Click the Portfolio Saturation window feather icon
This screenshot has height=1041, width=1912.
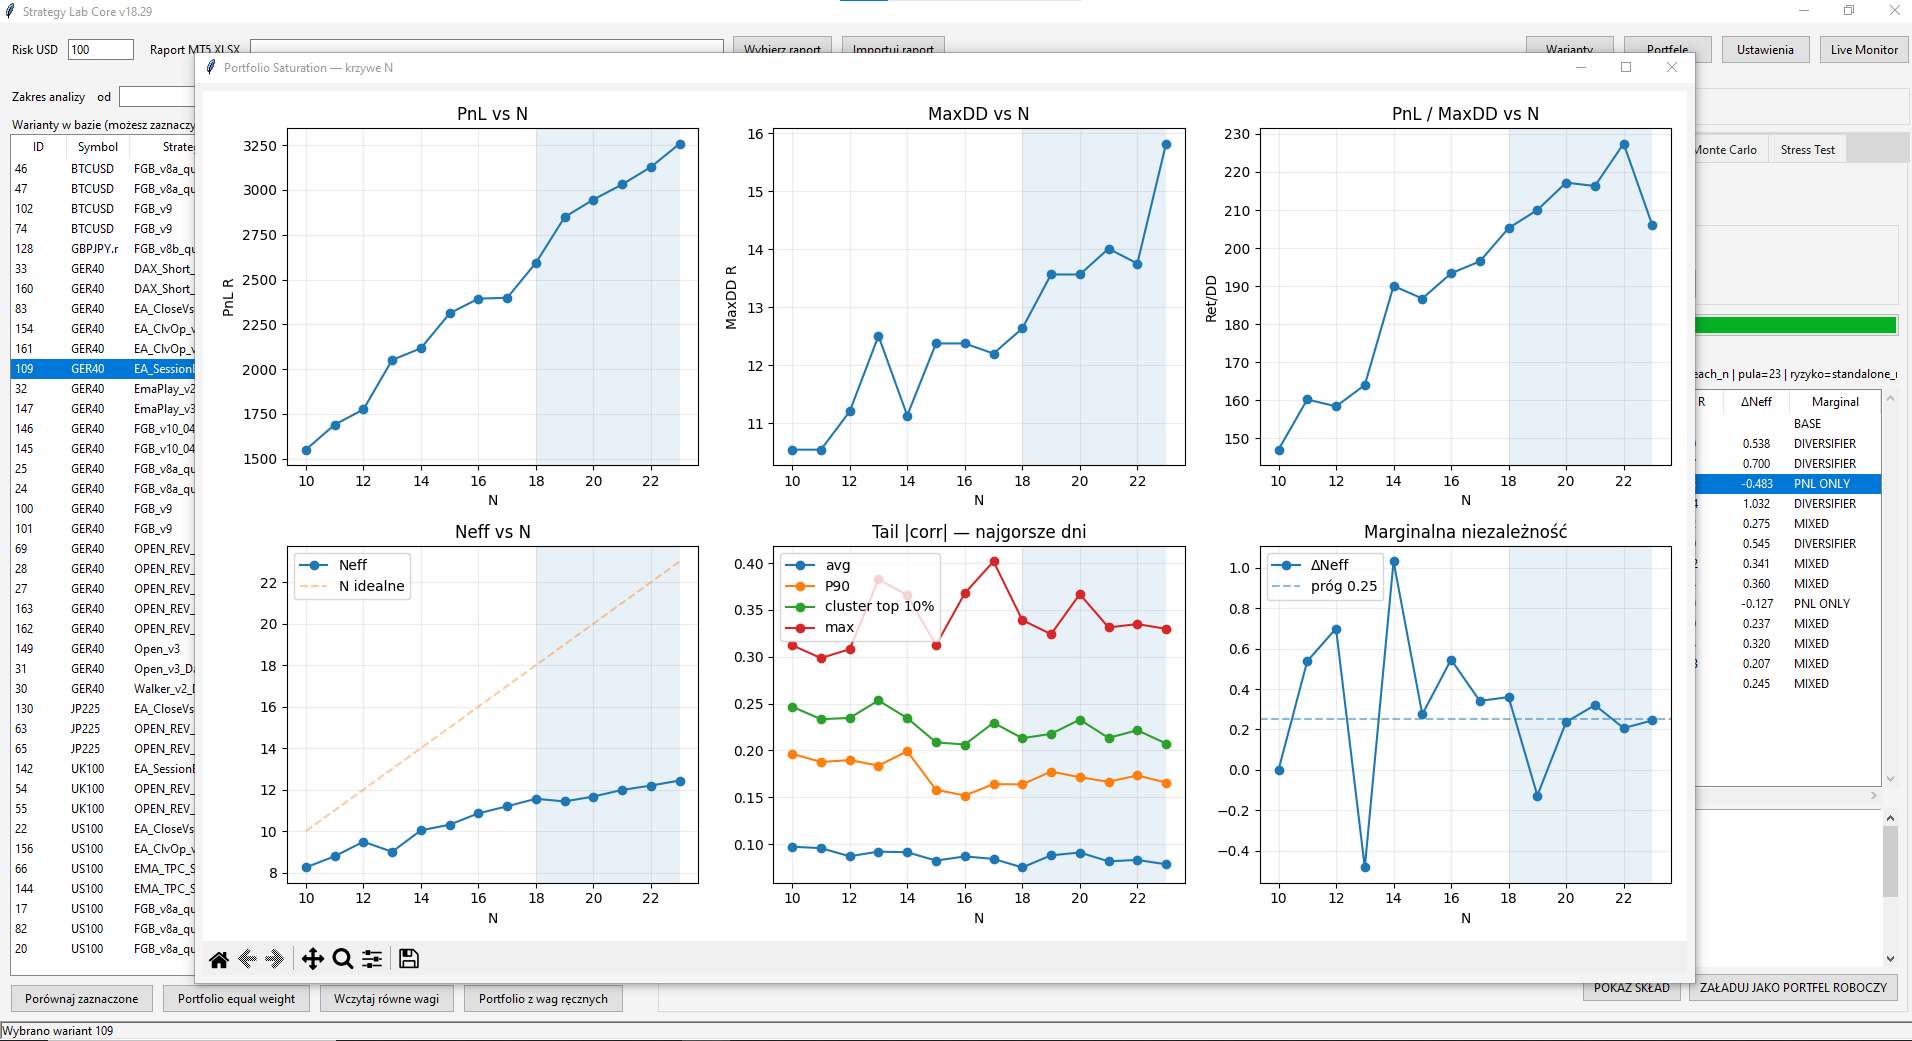point(210,68)
